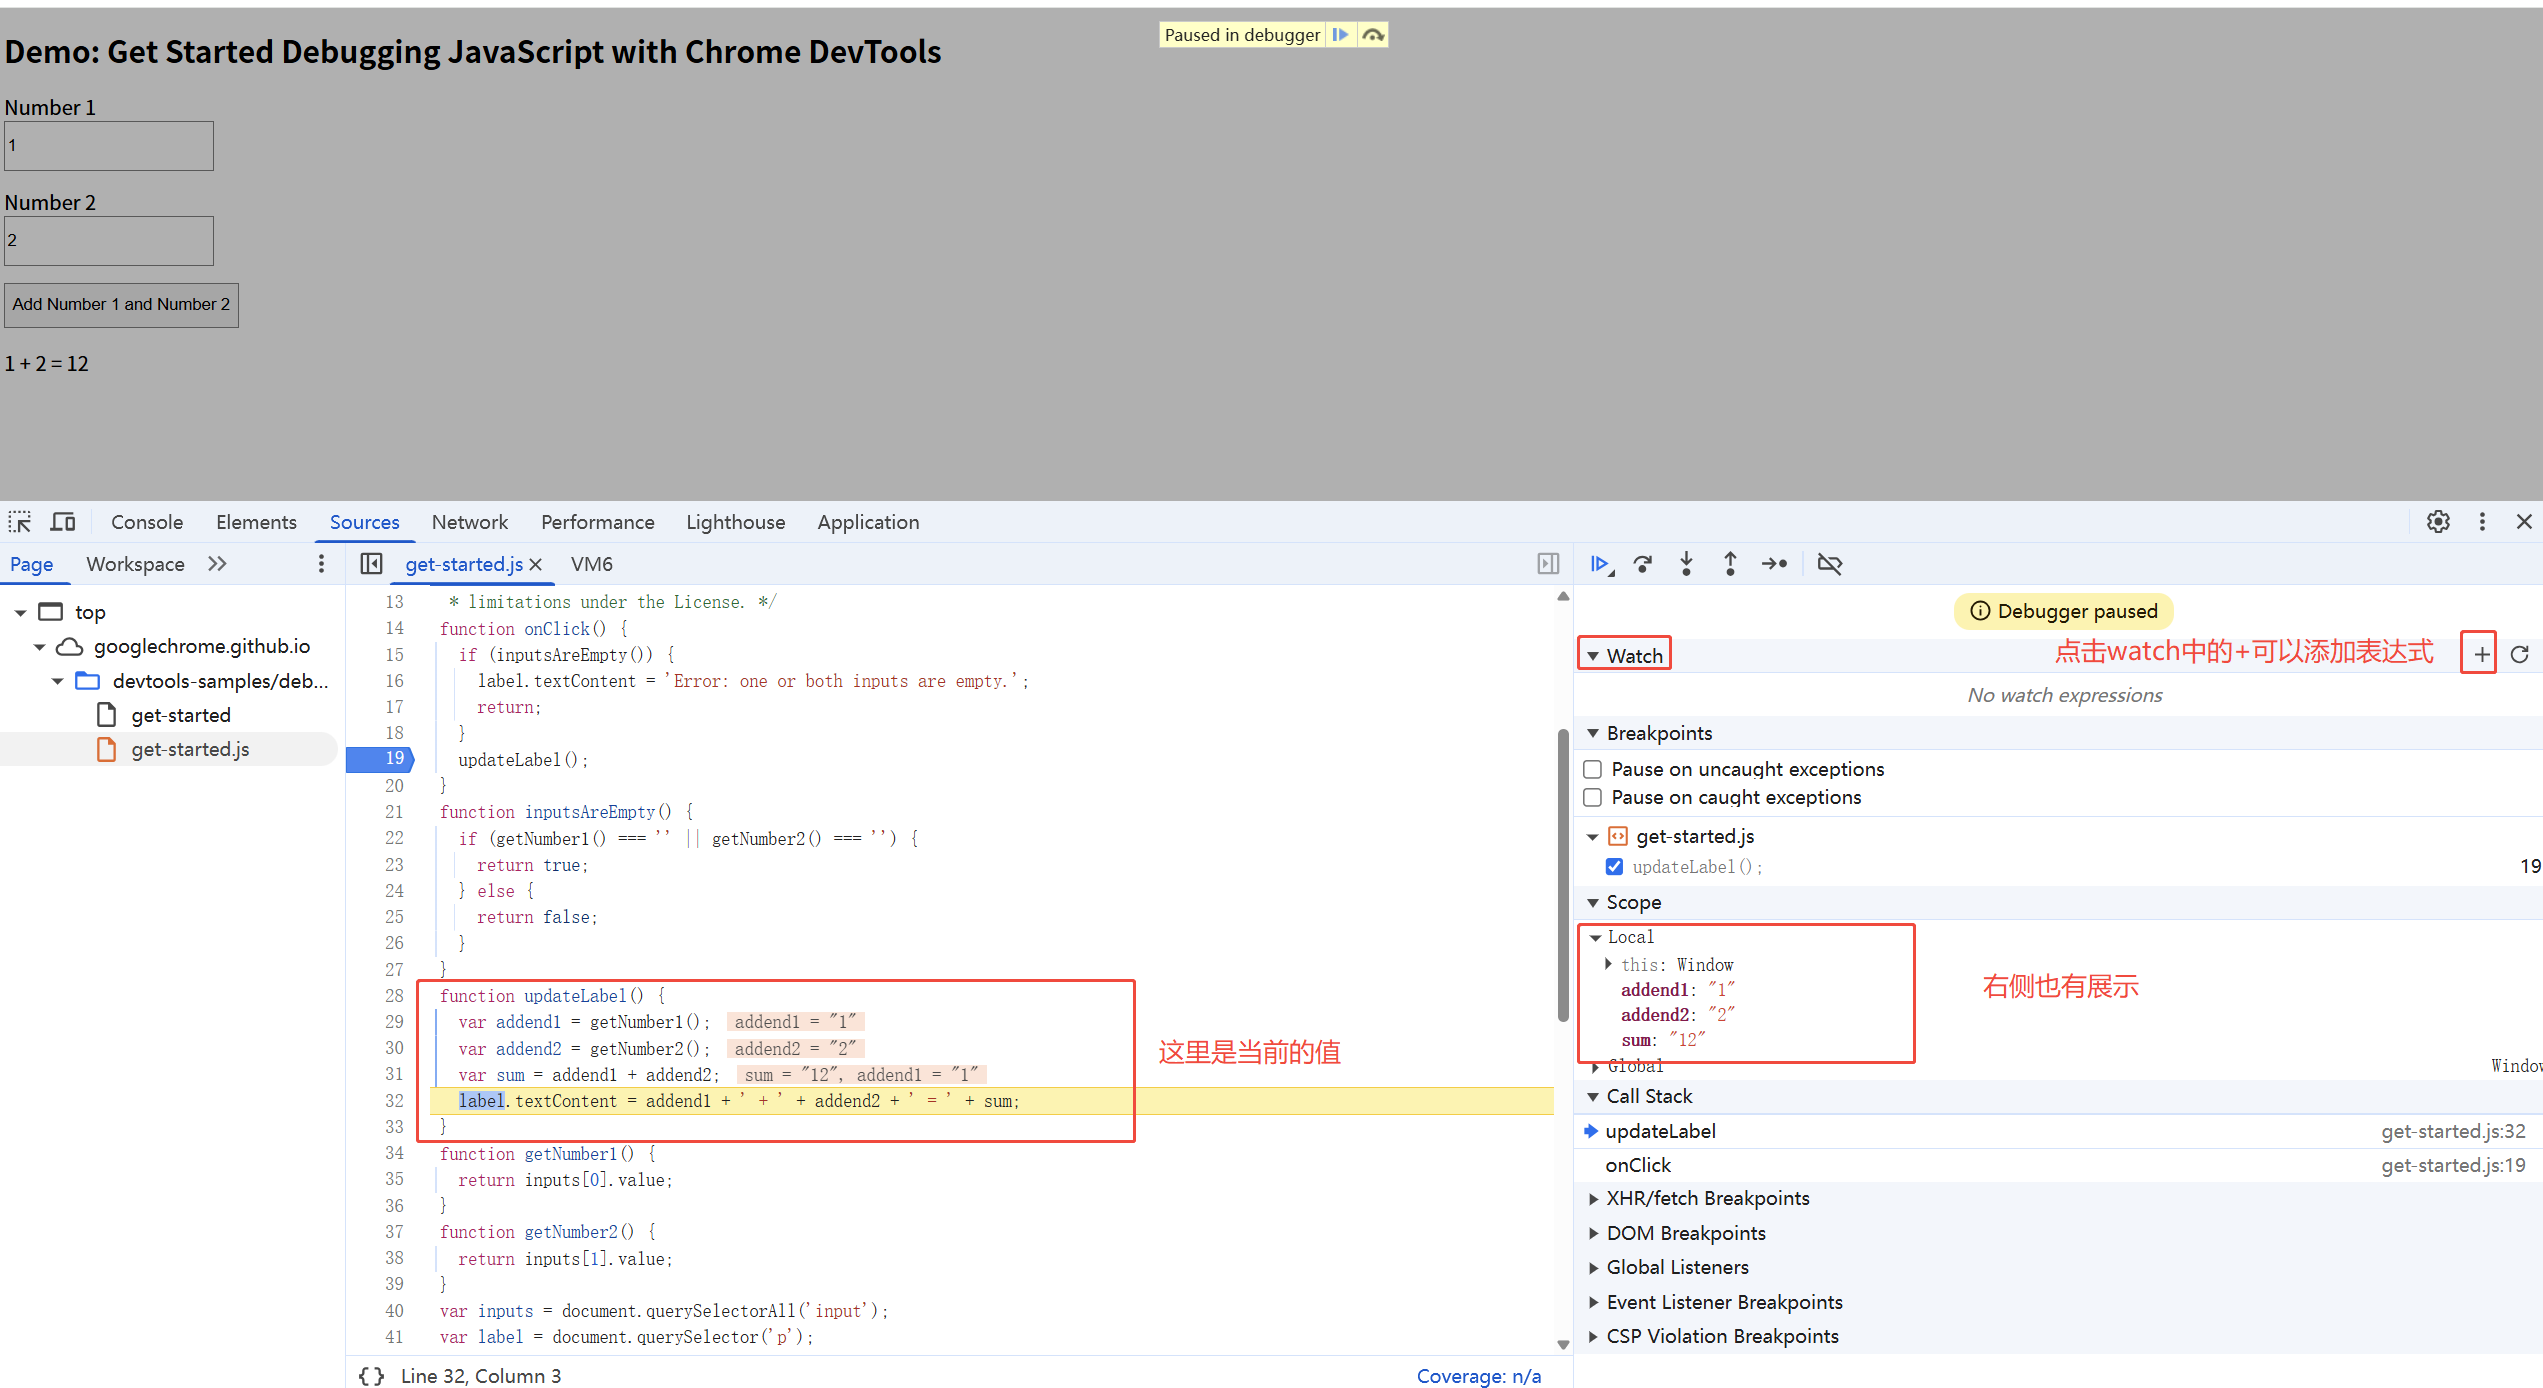Enable Pause on caught exceptions
The image size is (2543, 1388).
[x=1593, y=797]
